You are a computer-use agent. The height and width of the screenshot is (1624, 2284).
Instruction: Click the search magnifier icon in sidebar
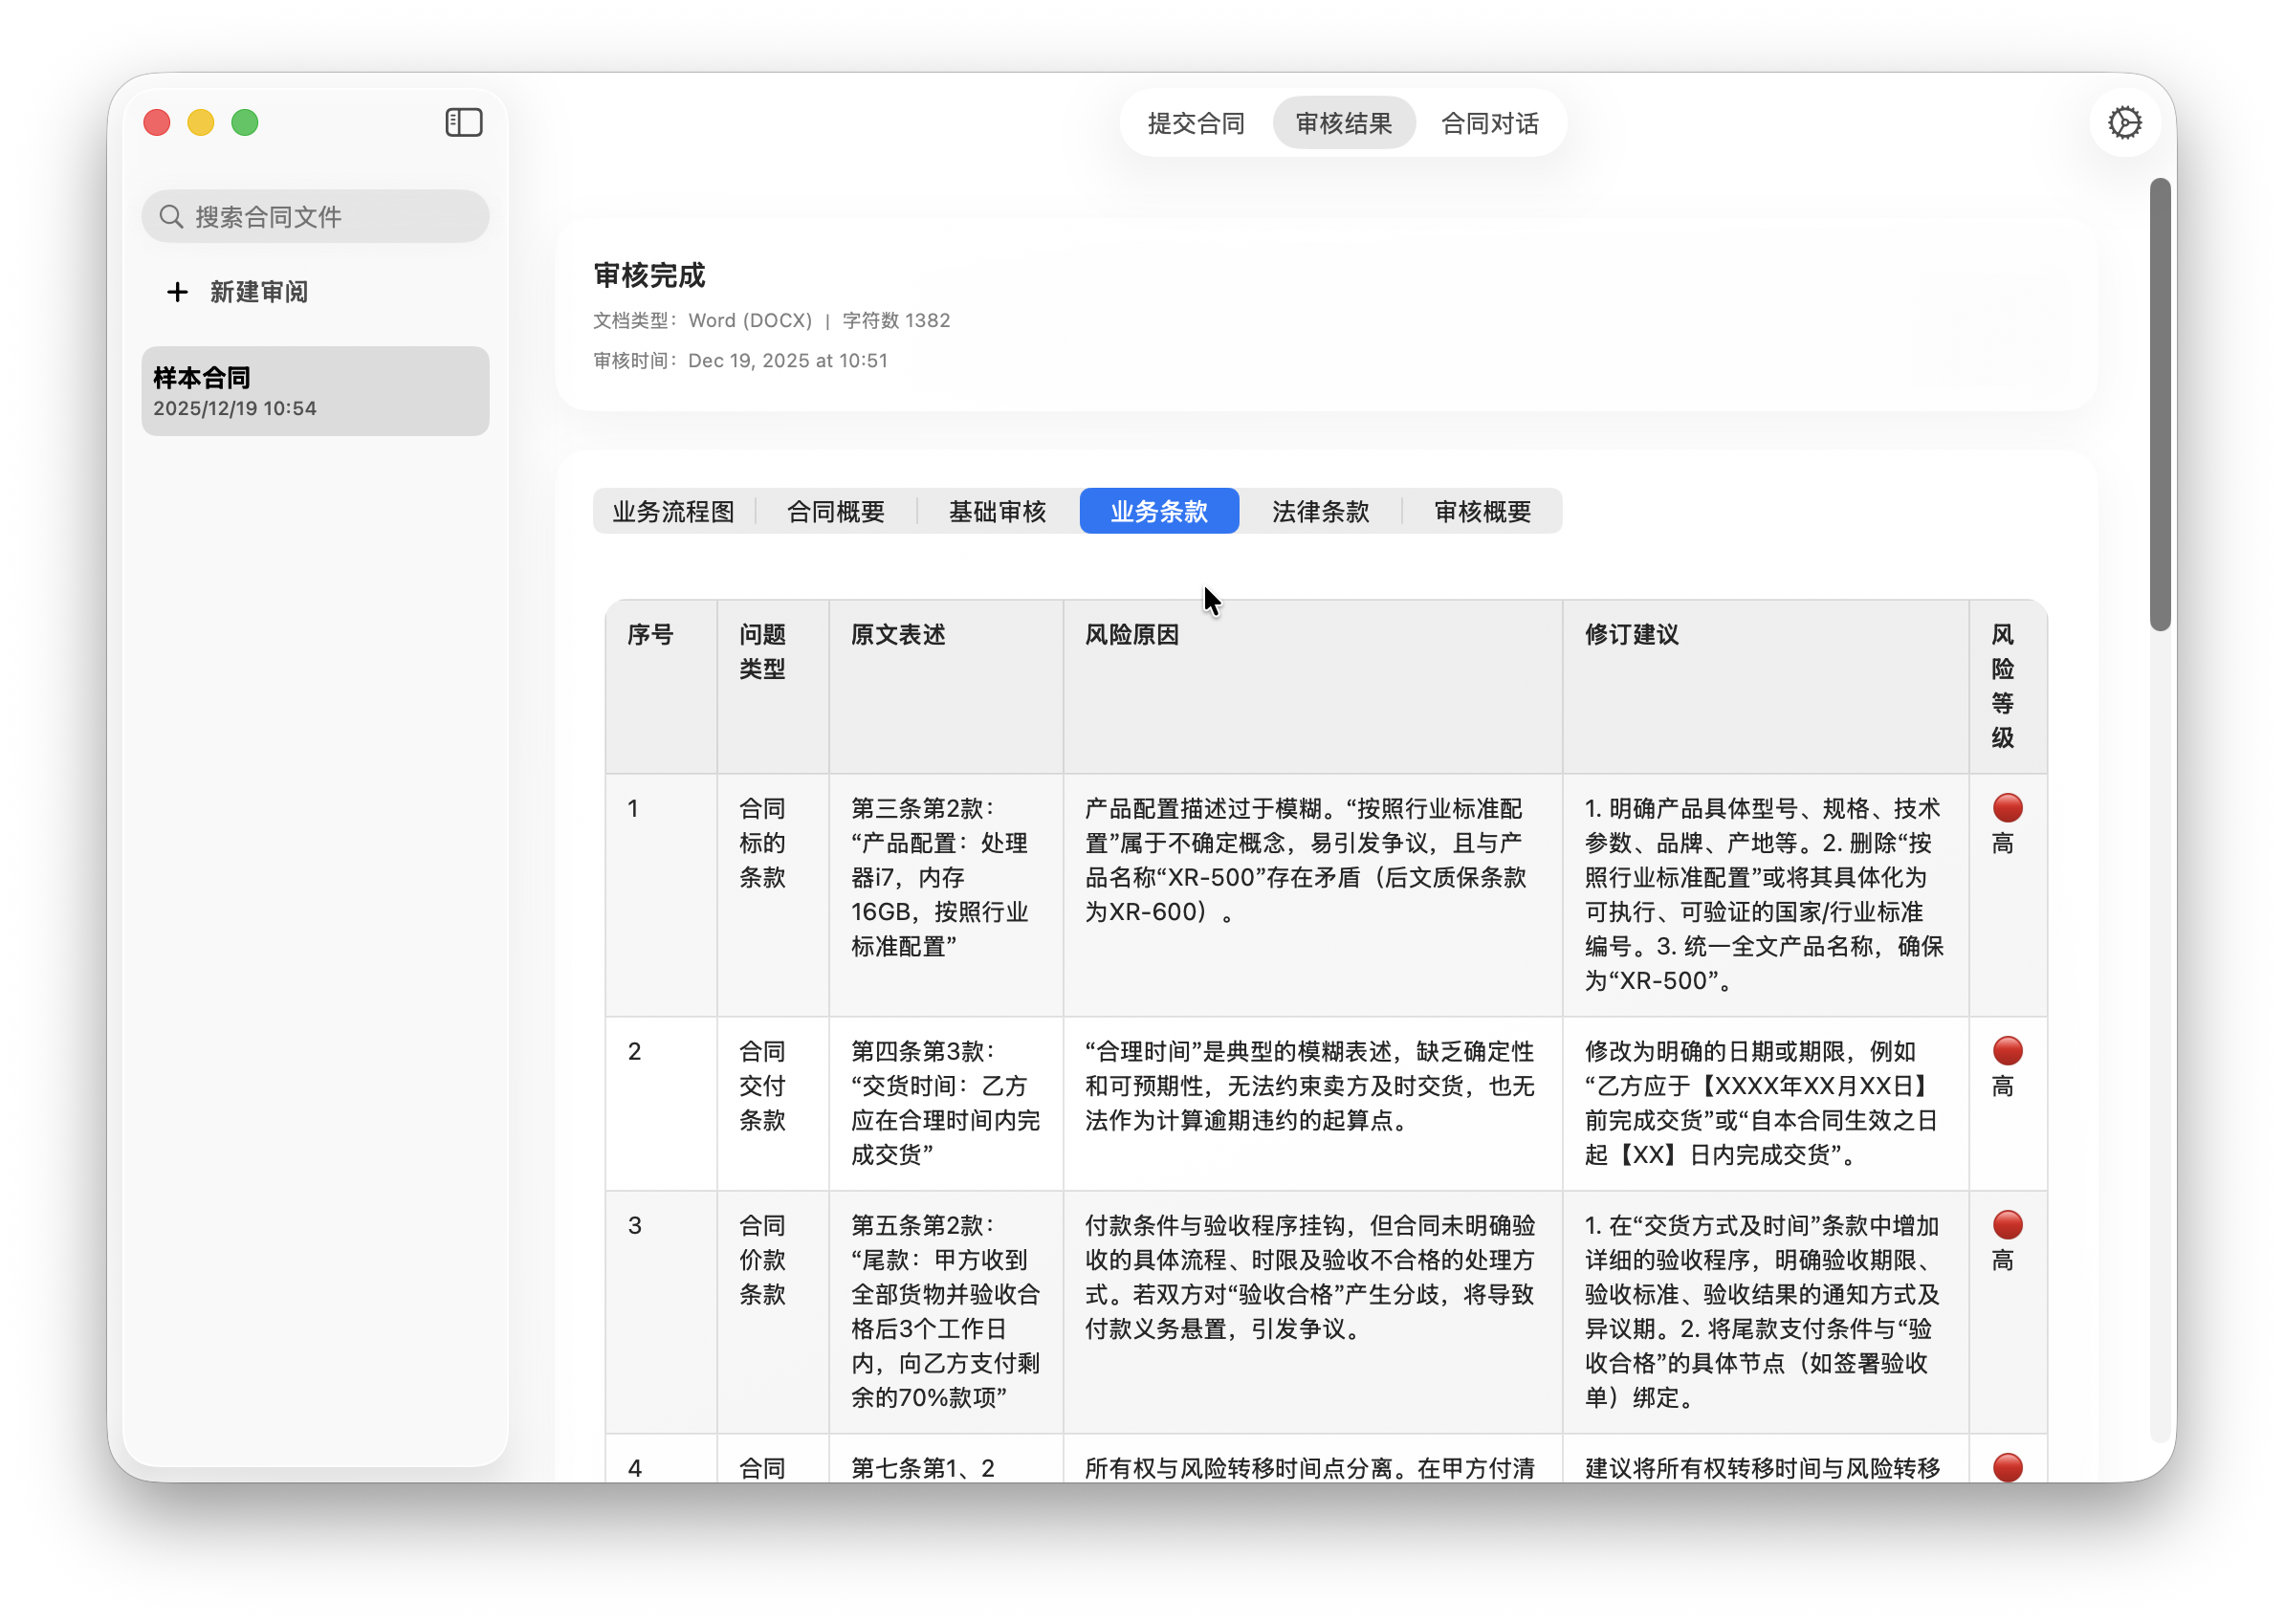coord(172,215)
